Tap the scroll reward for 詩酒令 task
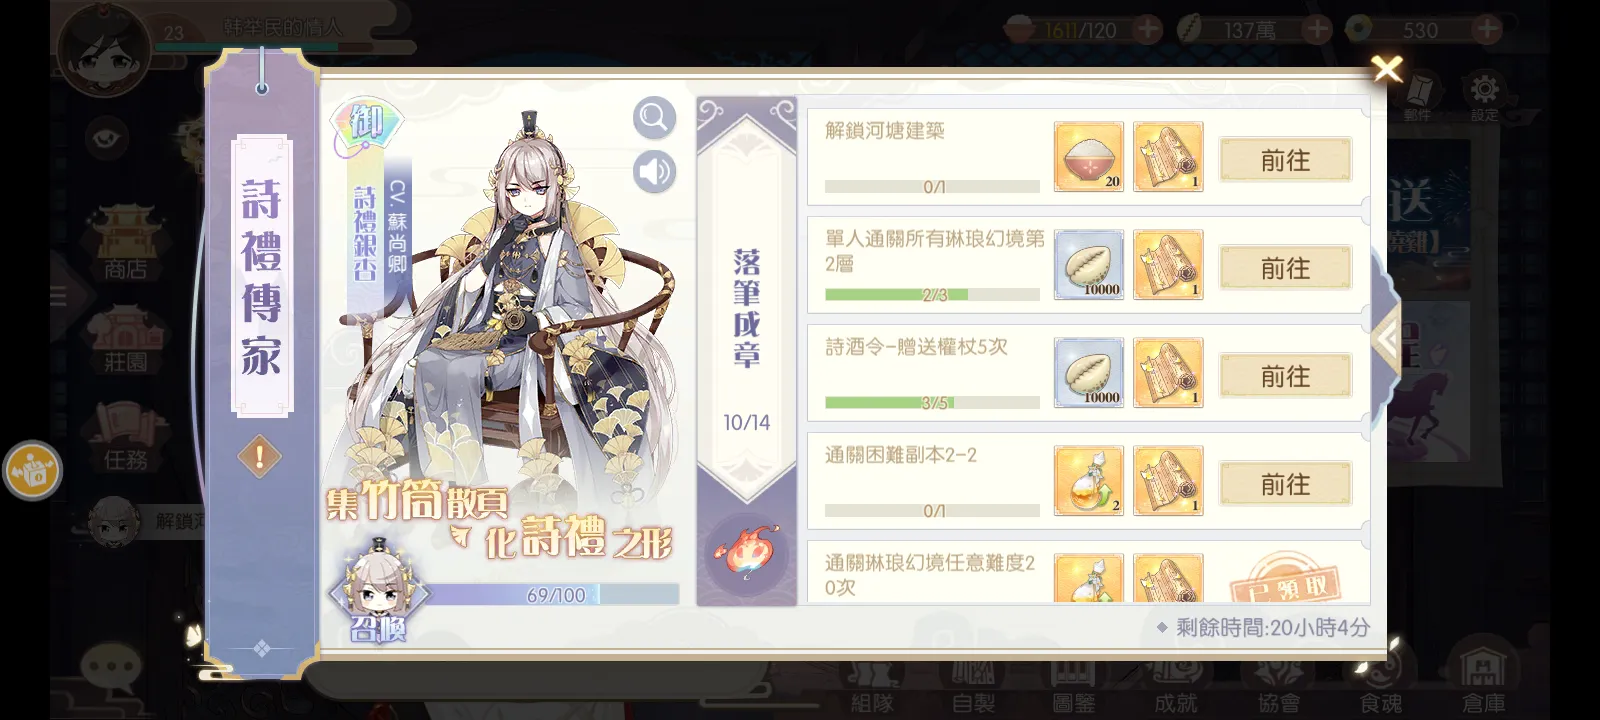The width and height of the screenshot is (1600, 720). [x=1168, y=373]
